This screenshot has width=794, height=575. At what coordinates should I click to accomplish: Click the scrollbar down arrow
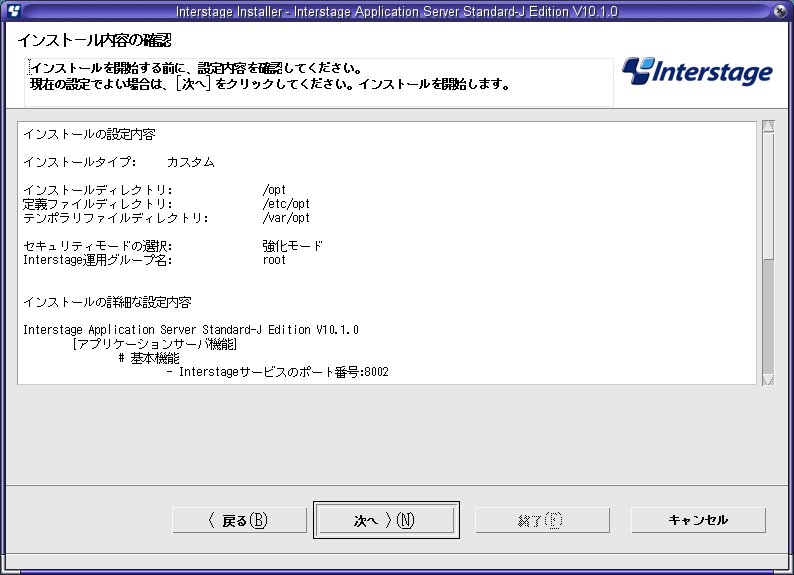click(768, 379)
